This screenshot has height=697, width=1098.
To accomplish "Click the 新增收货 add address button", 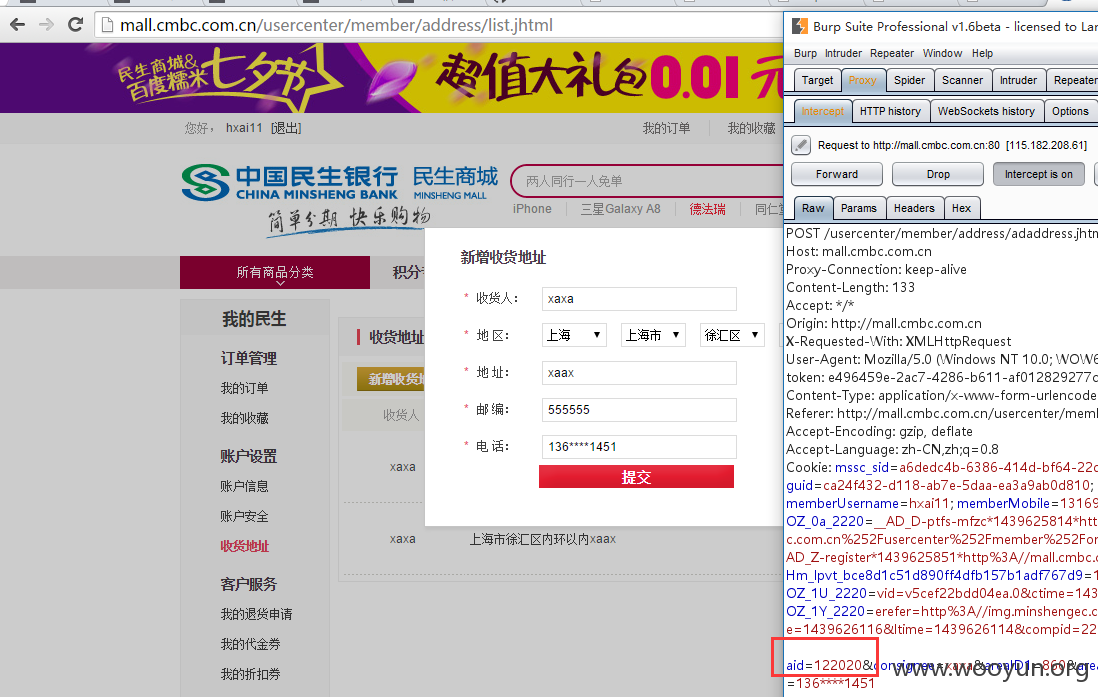I will click(391, 379).
